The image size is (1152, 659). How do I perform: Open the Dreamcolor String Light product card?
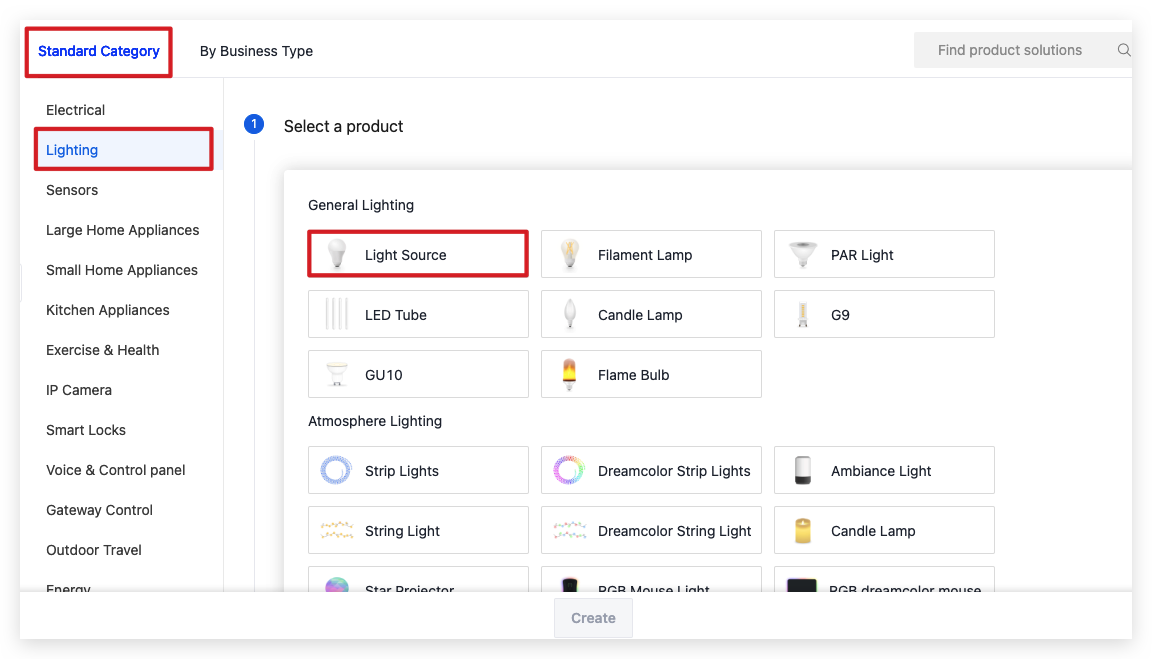pyautogui.click(x=651, y=530)
